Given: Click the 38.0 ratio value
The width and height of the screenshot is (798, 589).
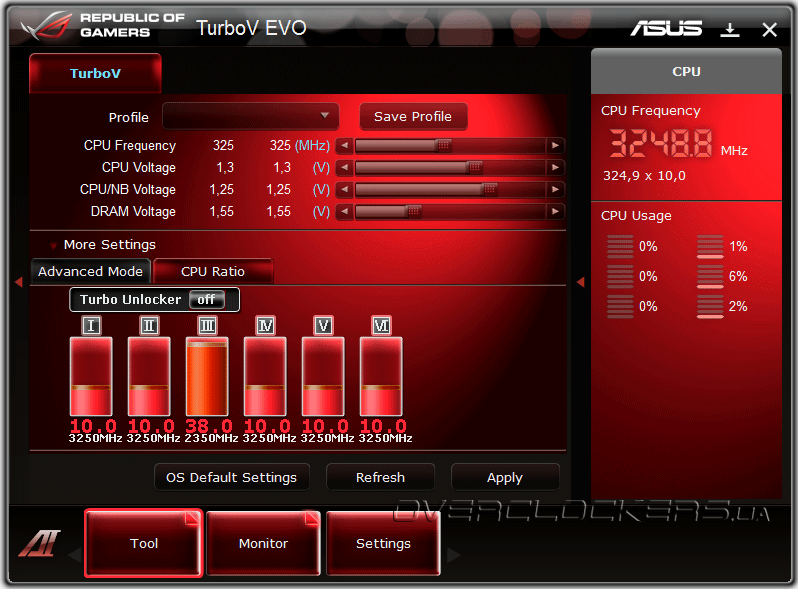Looking at the screenshot, I should tap(209, 426).
